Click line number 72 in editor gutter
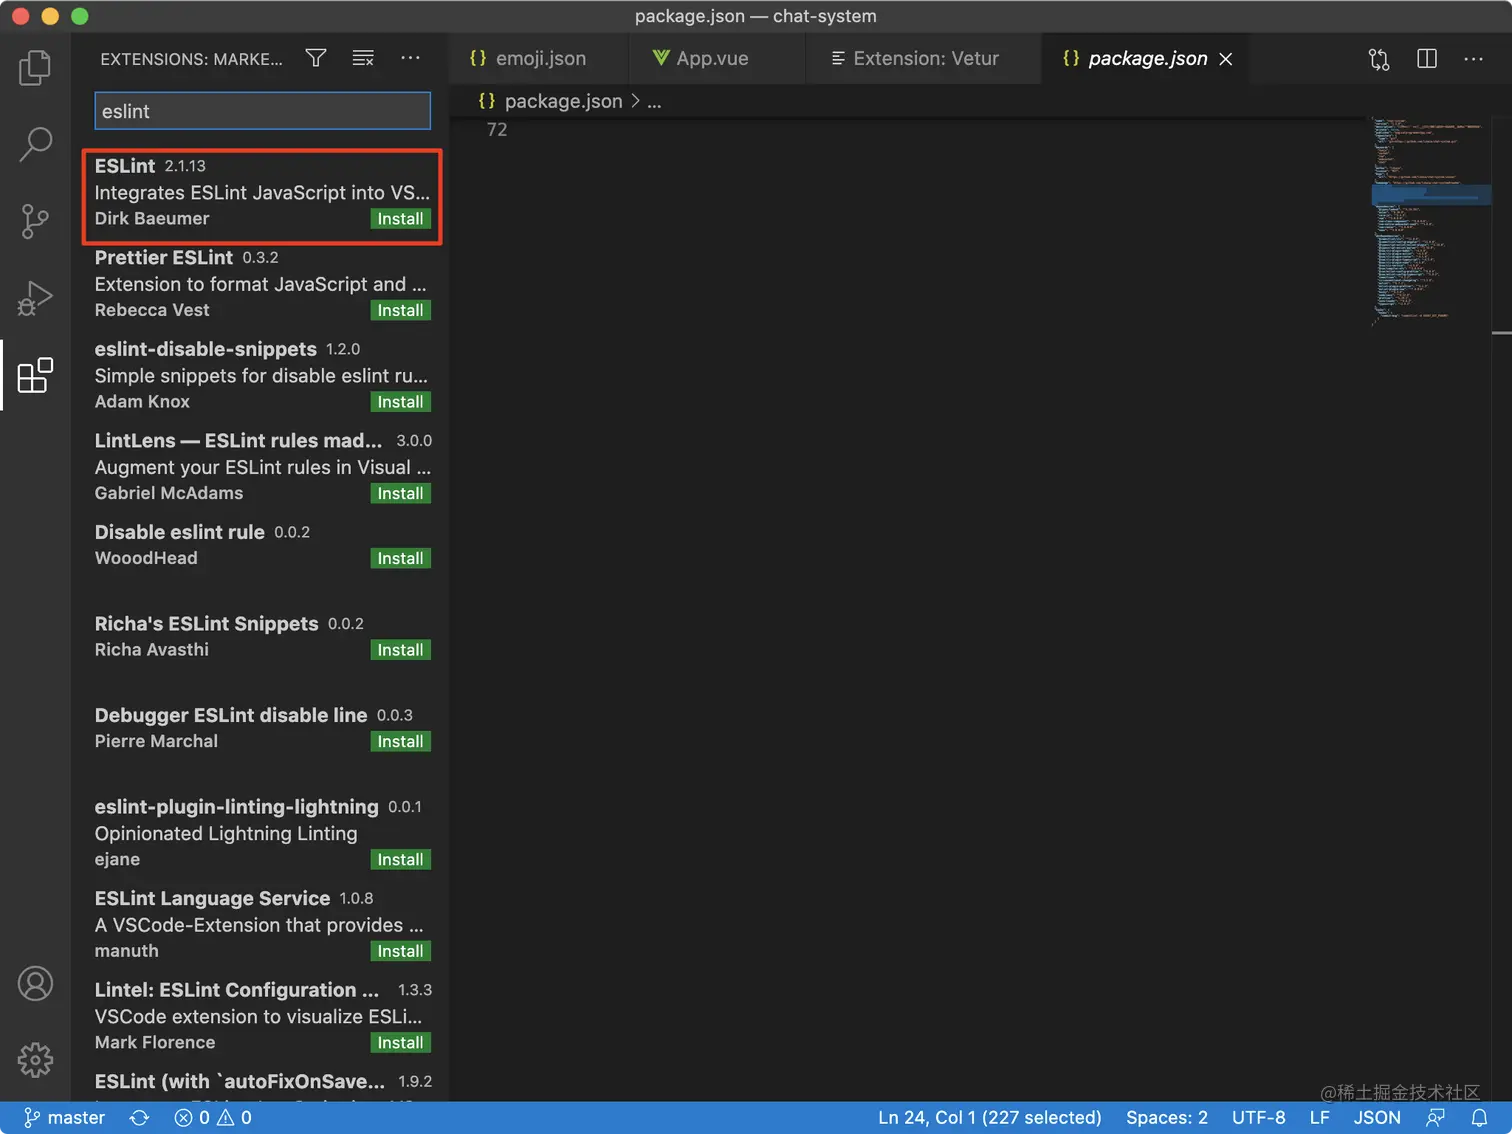 (496, 130)
